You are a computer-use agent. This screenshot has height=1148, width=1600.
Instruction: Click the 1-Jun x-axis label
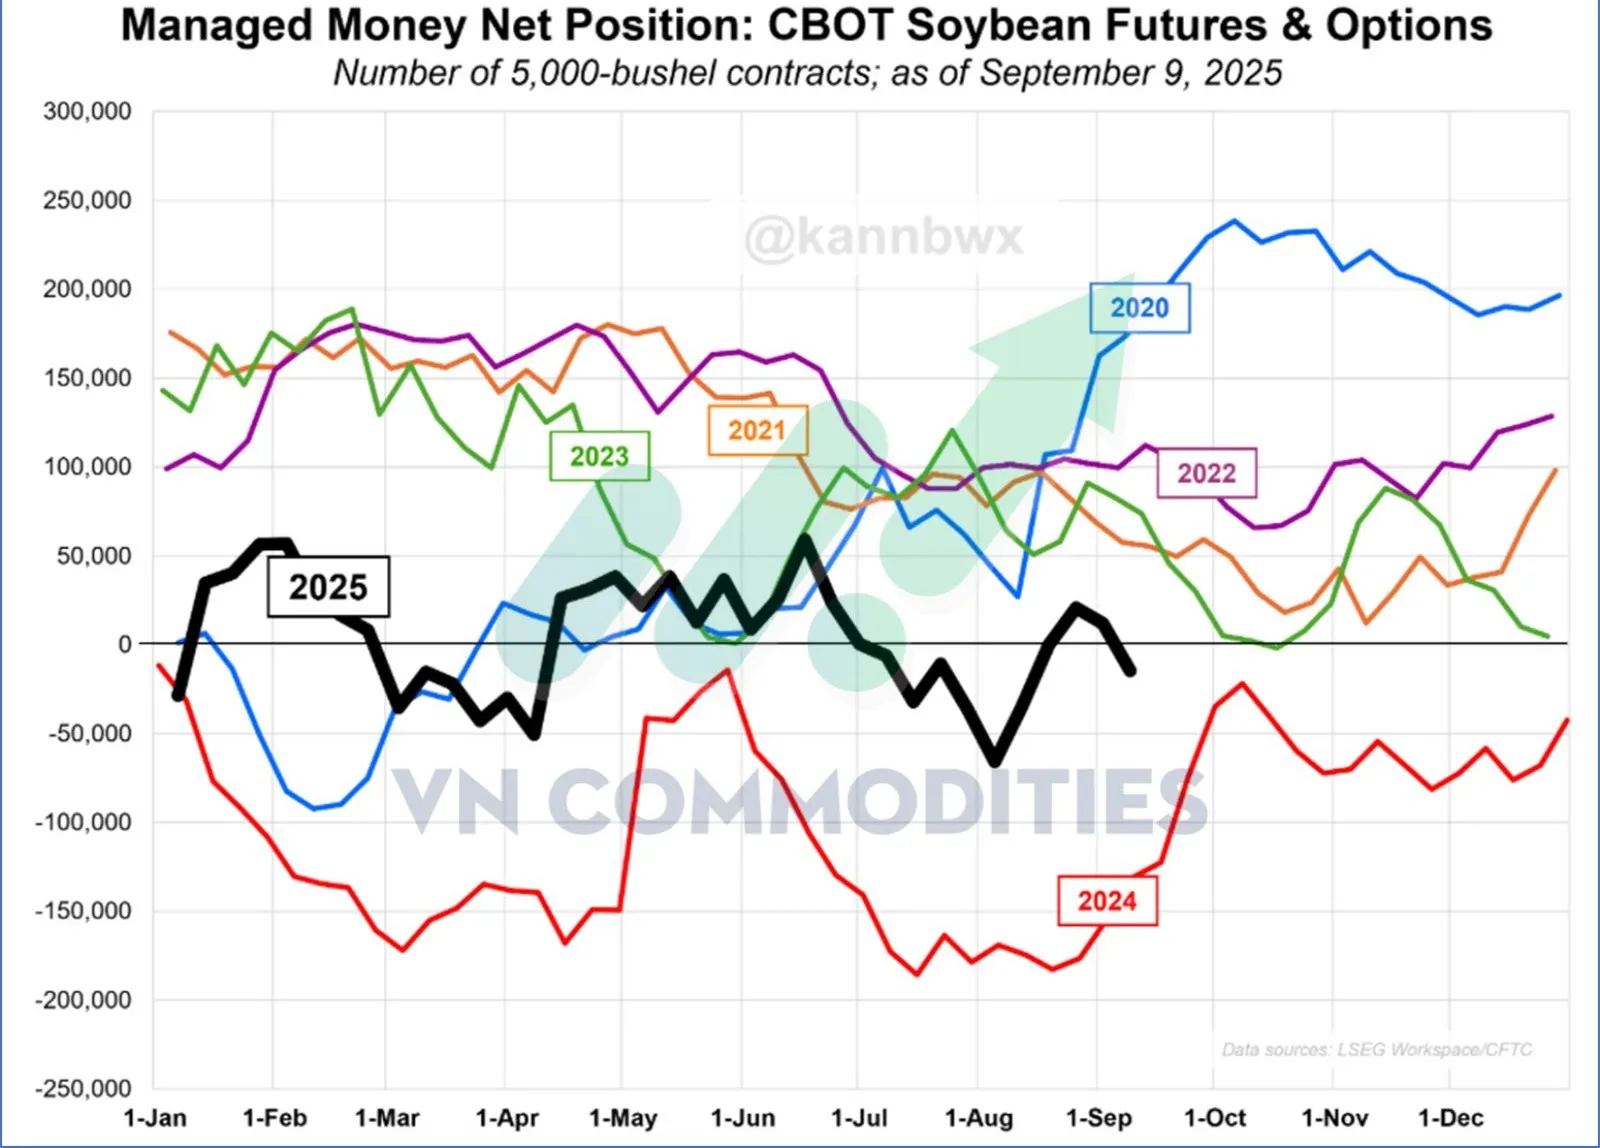tap(742, 1118)
